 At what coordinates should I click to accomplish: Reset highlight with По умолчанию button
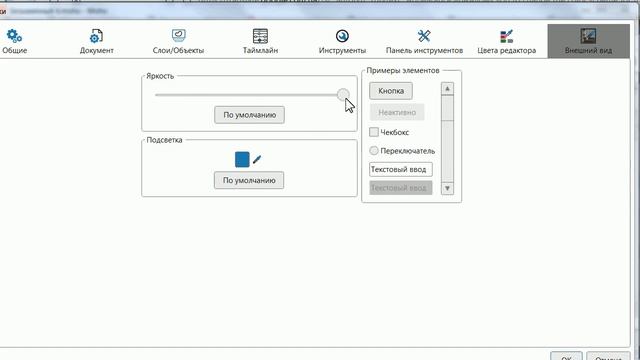(249, 180)
